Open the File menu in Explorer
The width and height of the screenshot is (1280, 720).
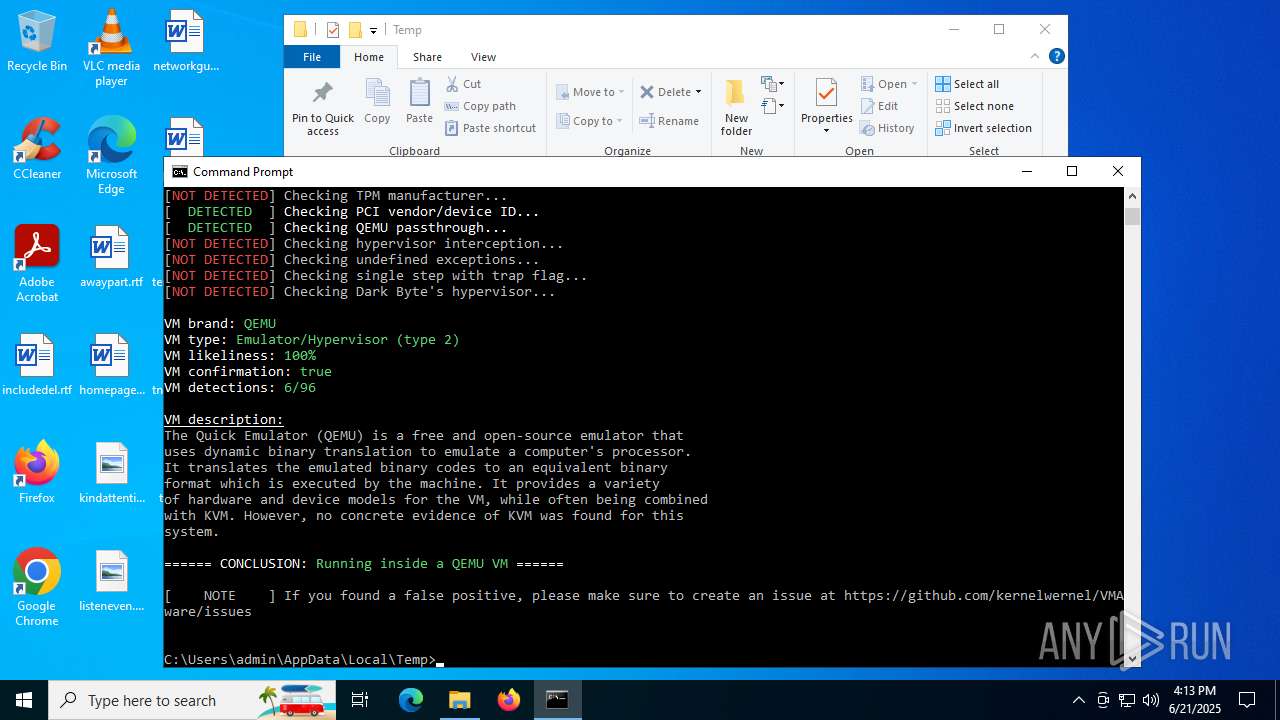(x=312, y=57)
